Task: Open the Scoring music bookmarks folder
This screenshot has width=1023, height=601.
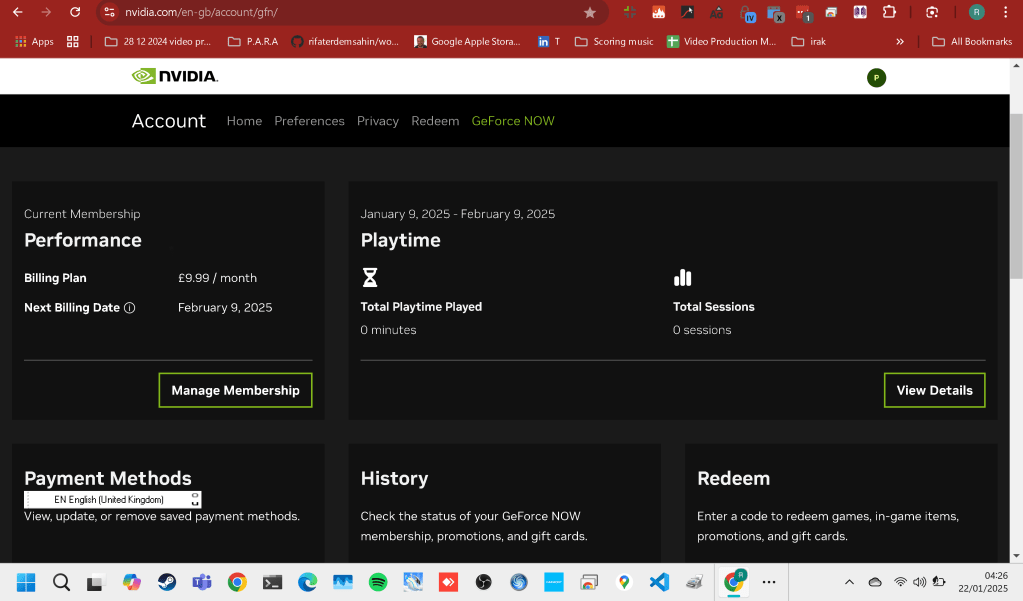Action: click(614, 42)
